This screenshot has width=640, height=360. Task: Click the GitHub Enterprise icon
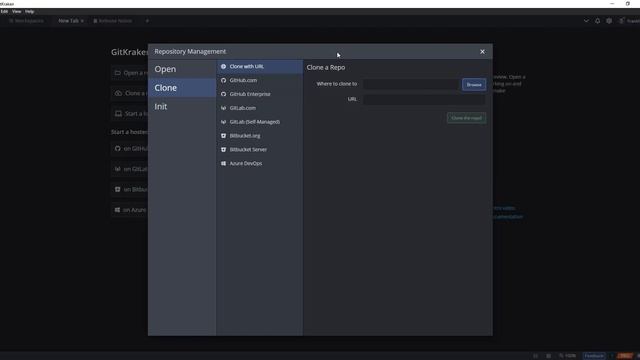pos(223,94)
